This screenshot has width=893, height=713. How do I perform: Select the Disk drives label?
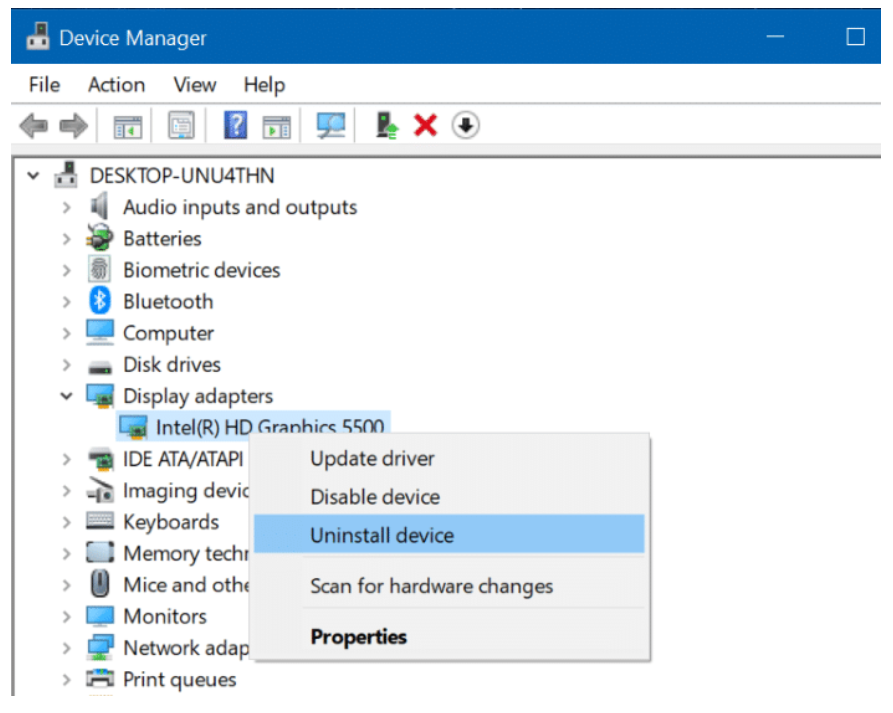coord(172,364)
